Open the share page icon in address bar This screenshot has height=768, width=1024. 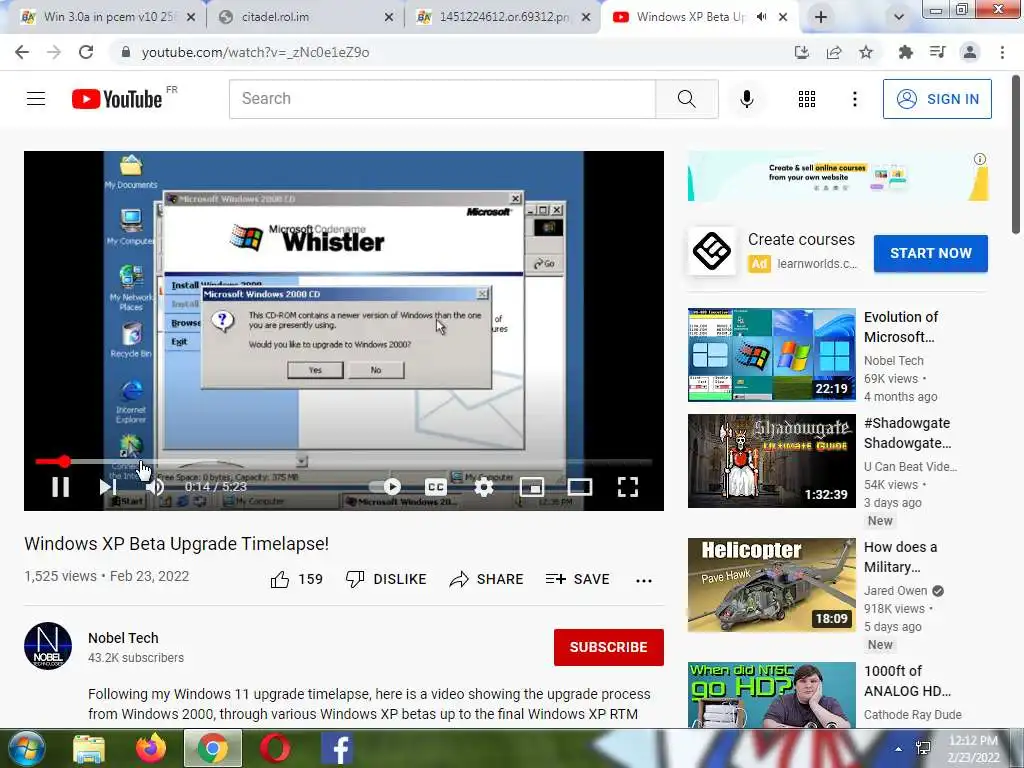tap(834, 52)
